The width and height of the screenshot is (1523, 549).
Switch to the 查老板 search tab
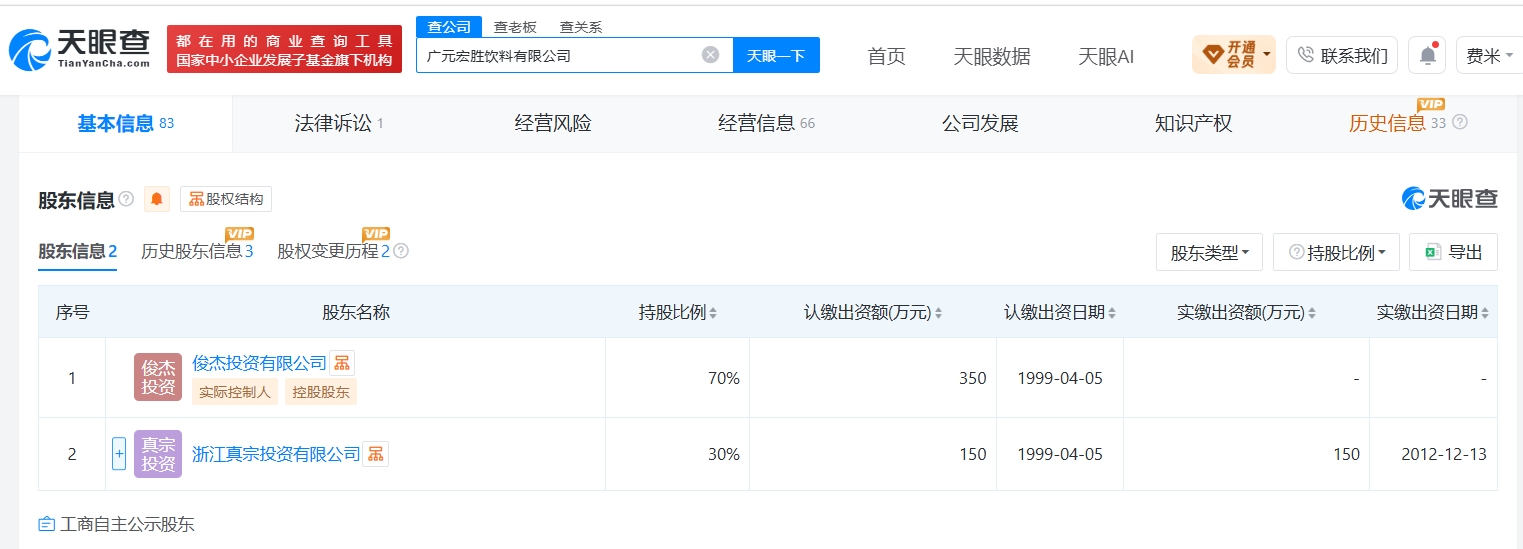[x=515, y=27]
